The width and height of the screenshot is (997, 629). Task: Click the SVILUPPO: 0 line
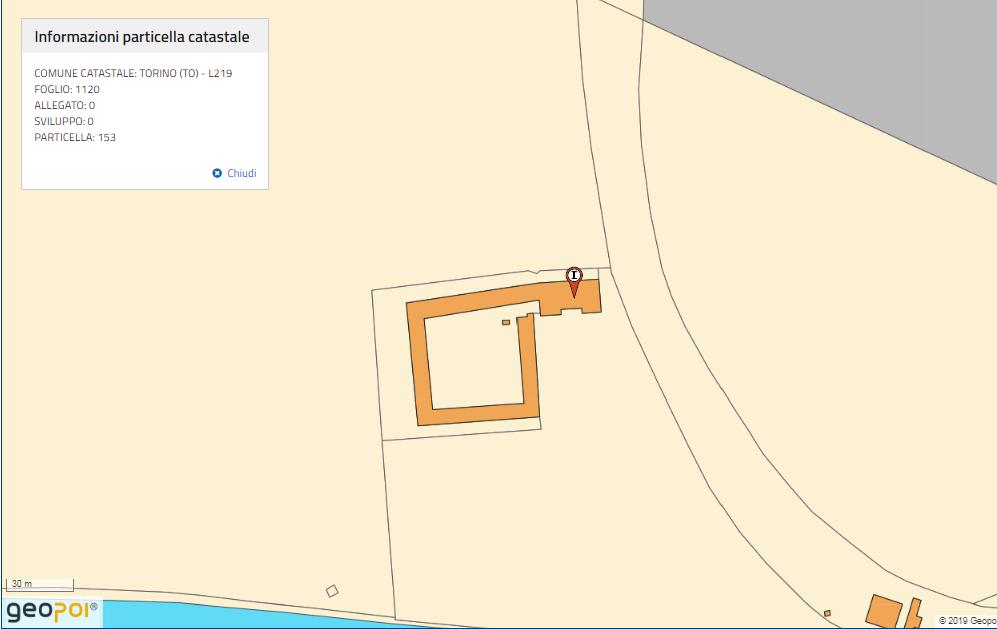click(x=64, y=121)
